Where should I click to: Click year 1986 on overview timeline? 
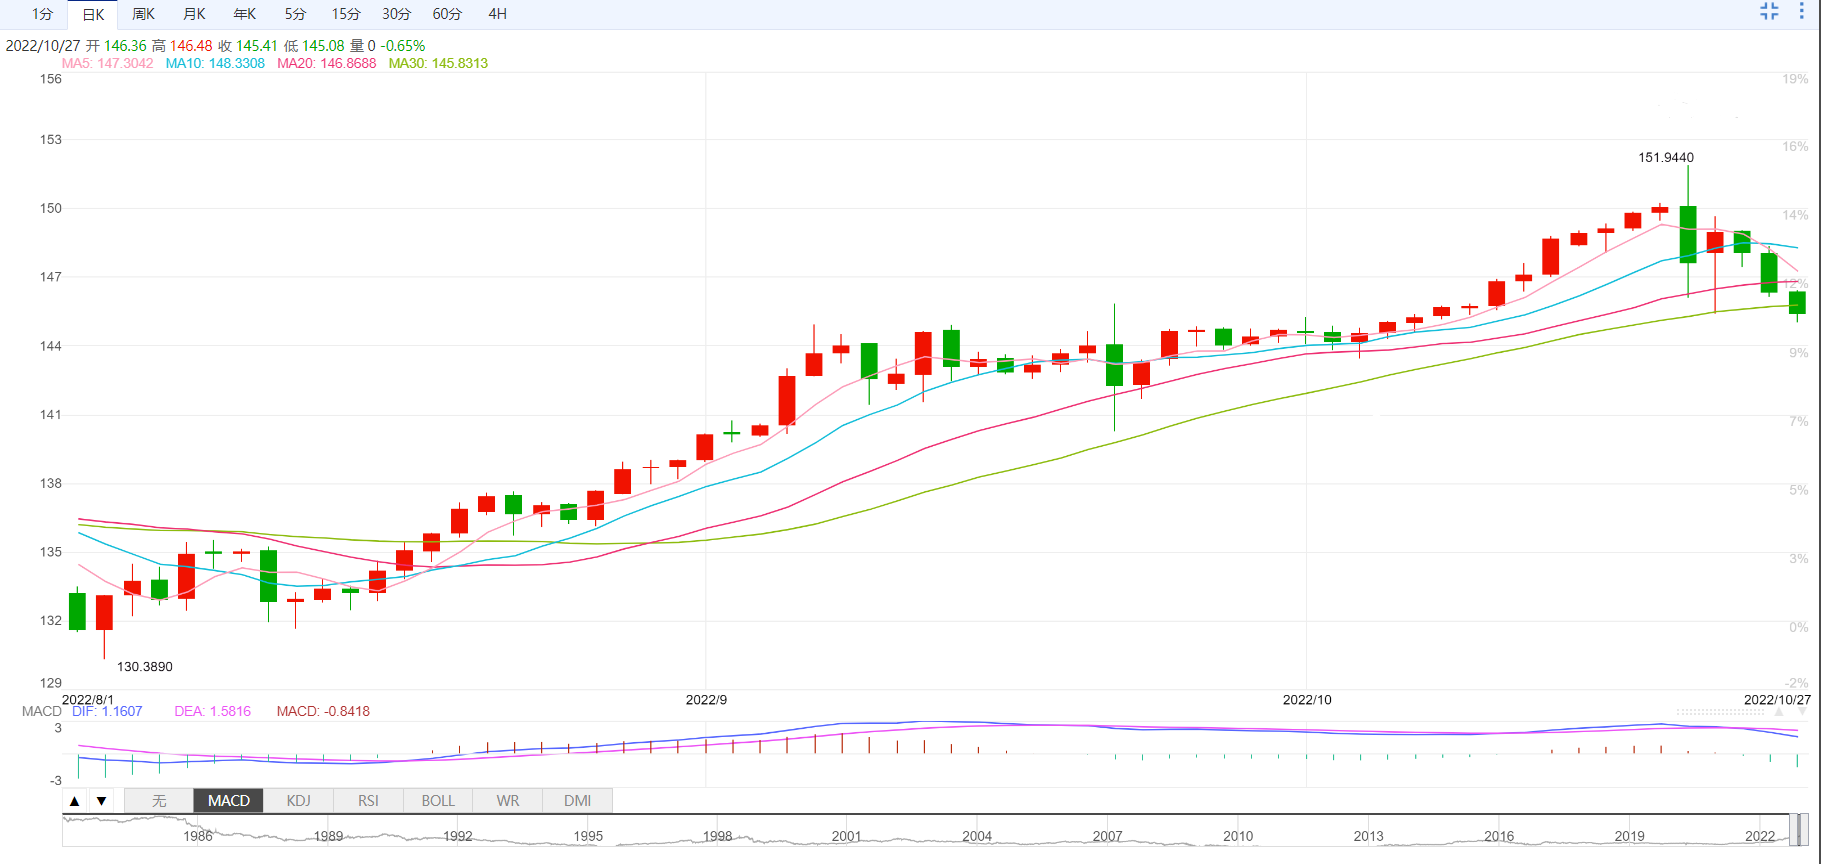tap(198, 836)
